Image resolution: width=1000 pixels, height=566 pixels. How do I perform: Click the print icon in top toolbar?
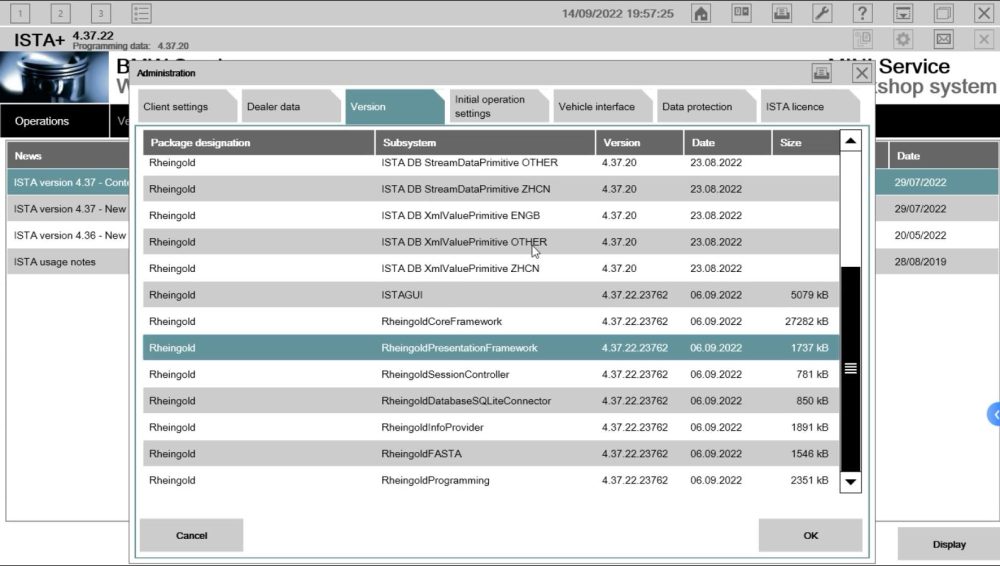tap(782, 13)
